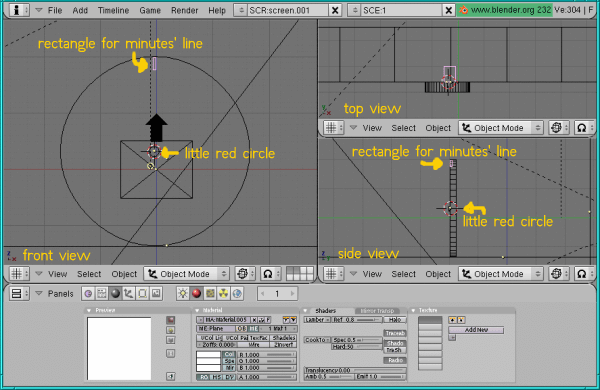600x390 pixels.
Task: Click the Blender logo link icon
Action: click(463, 10)
